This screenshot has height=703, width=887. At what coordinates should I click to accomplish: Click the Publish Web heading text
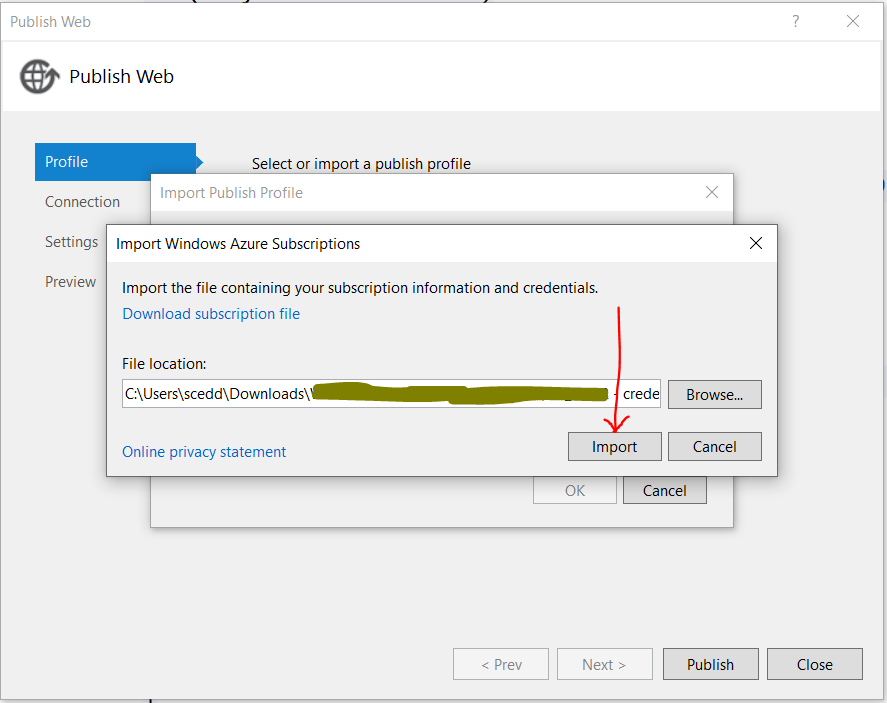click(x=122, y=76)
